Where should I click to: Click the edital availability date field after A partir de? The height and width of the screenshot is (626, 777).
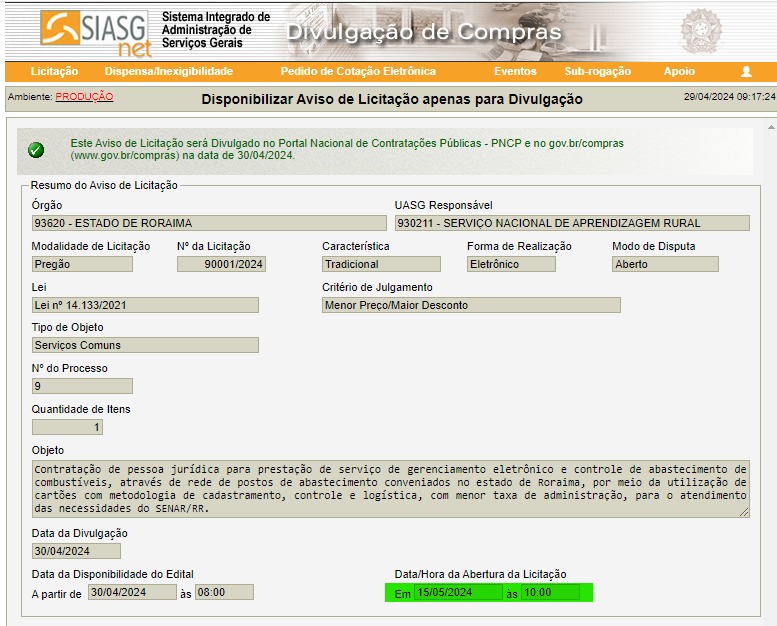tap(132, 592)
